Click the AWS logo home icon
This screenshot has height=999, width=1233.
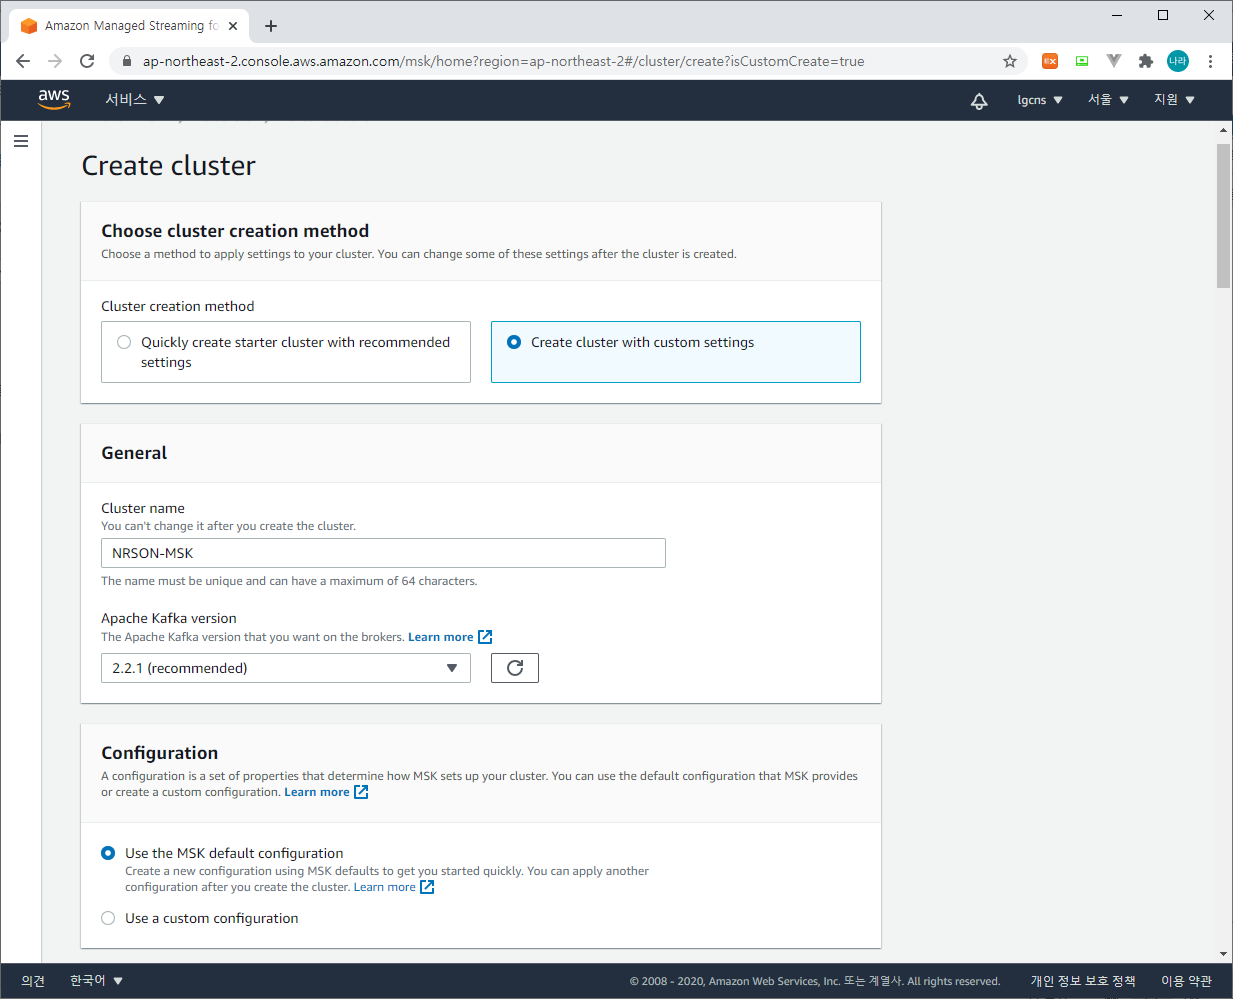[54, 99]
